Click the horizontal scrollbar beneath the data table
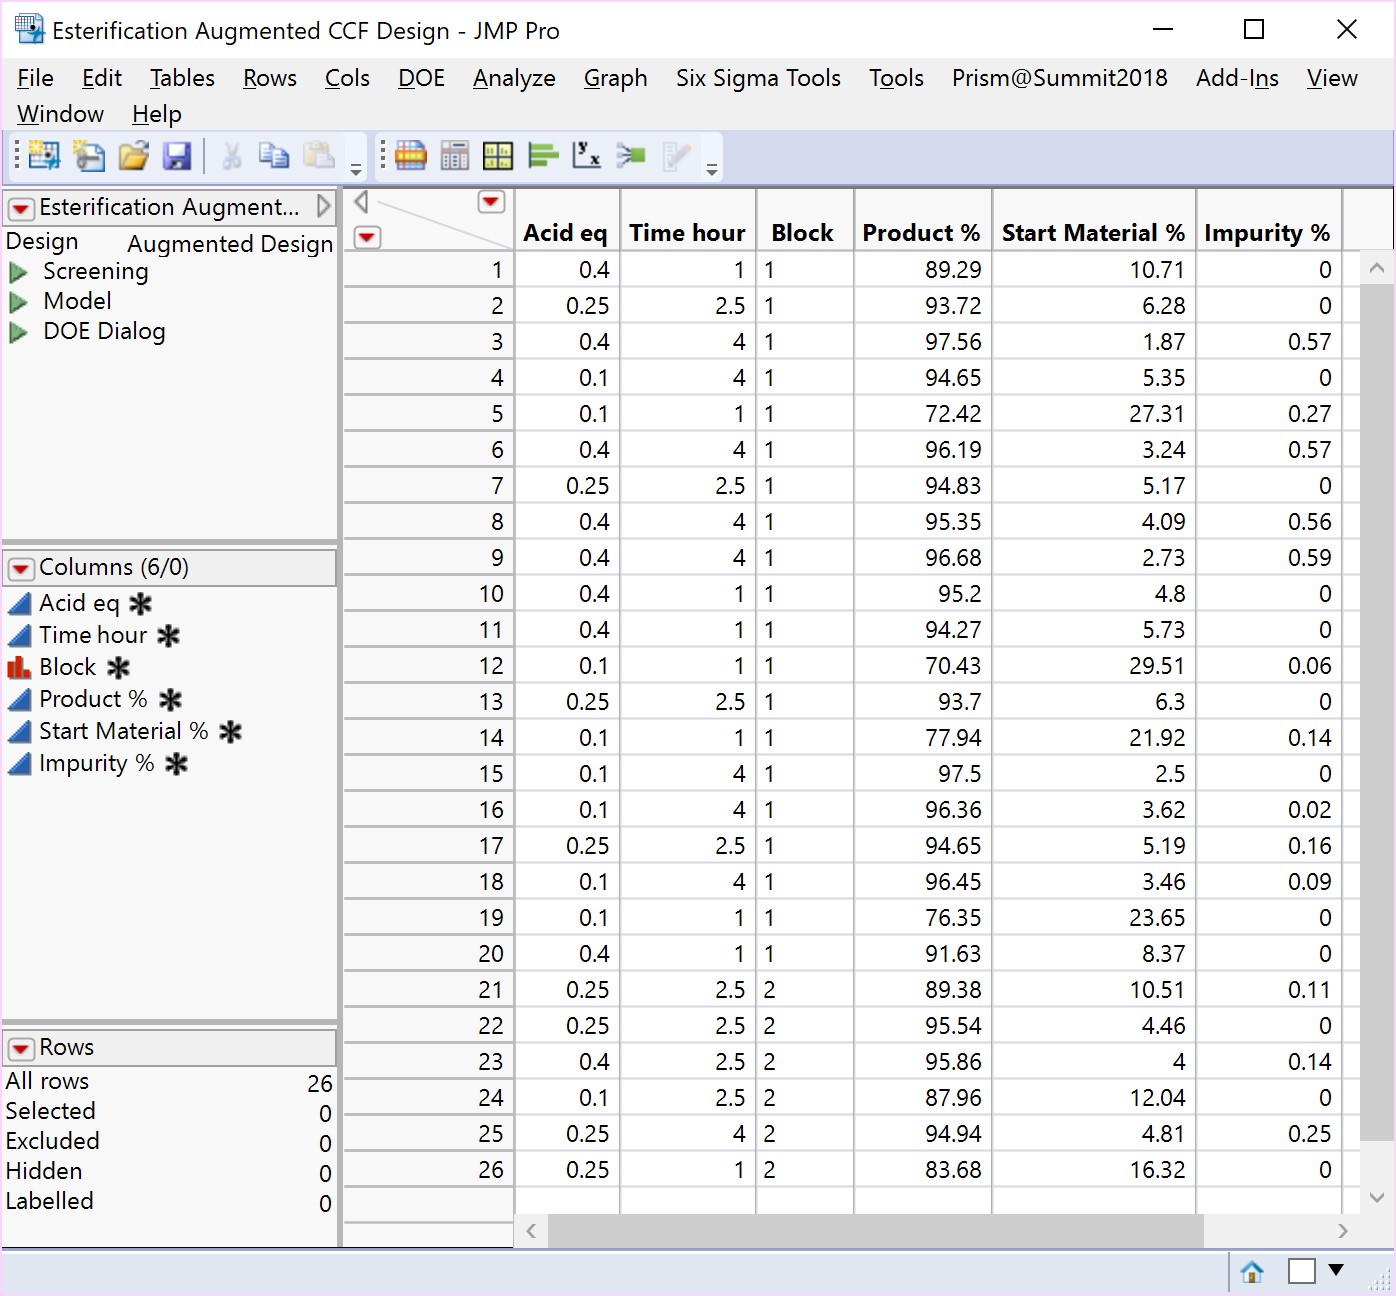This screenshot has height=1296, width=1396. pyautogui.click(x=875, y=1231)
